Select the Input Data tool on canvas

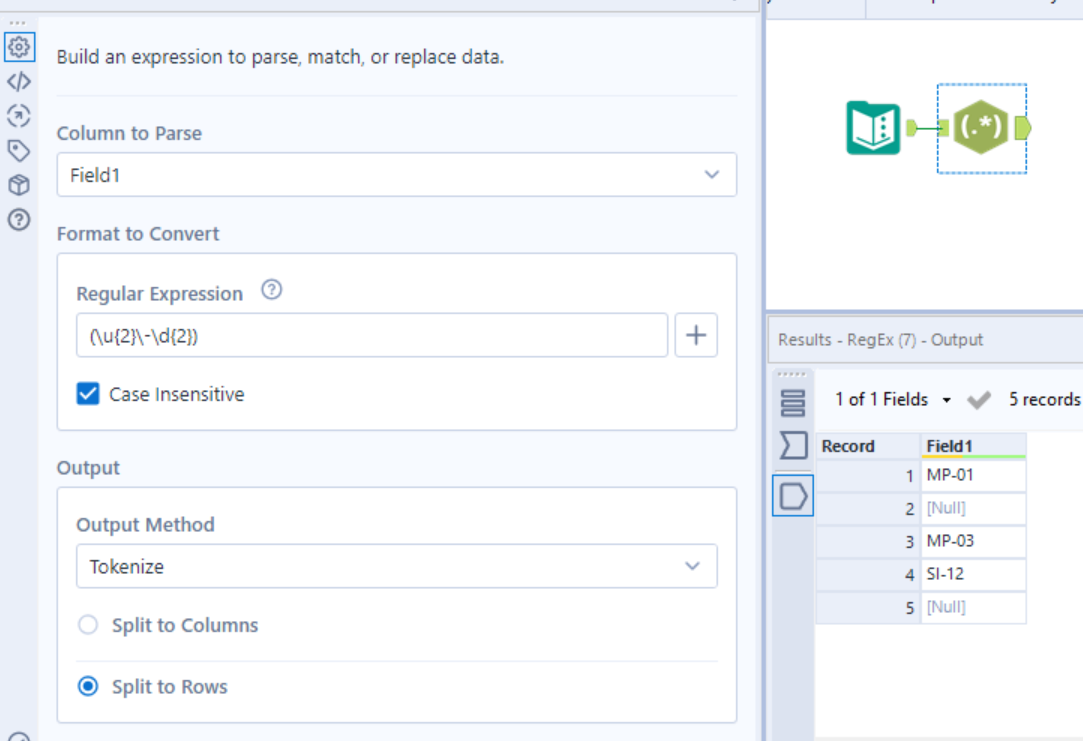click(x=873, y=128)
